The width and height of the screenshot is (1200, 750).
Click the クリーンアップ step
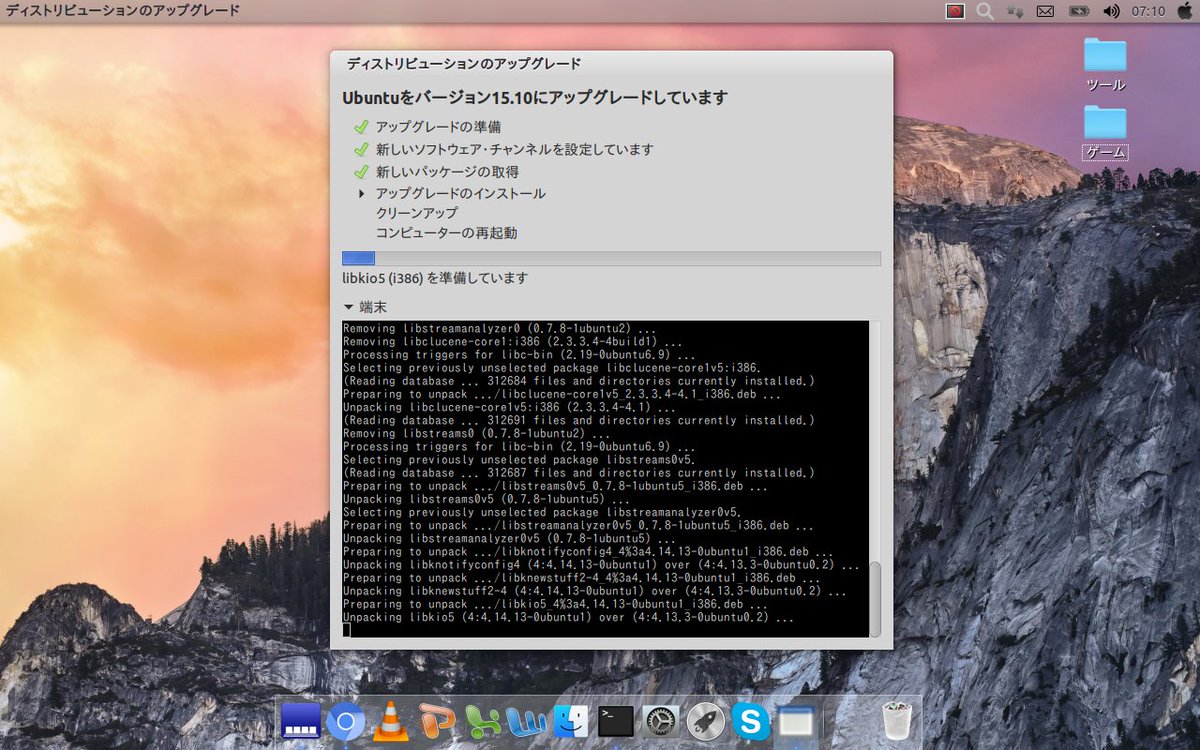(416, 213)
